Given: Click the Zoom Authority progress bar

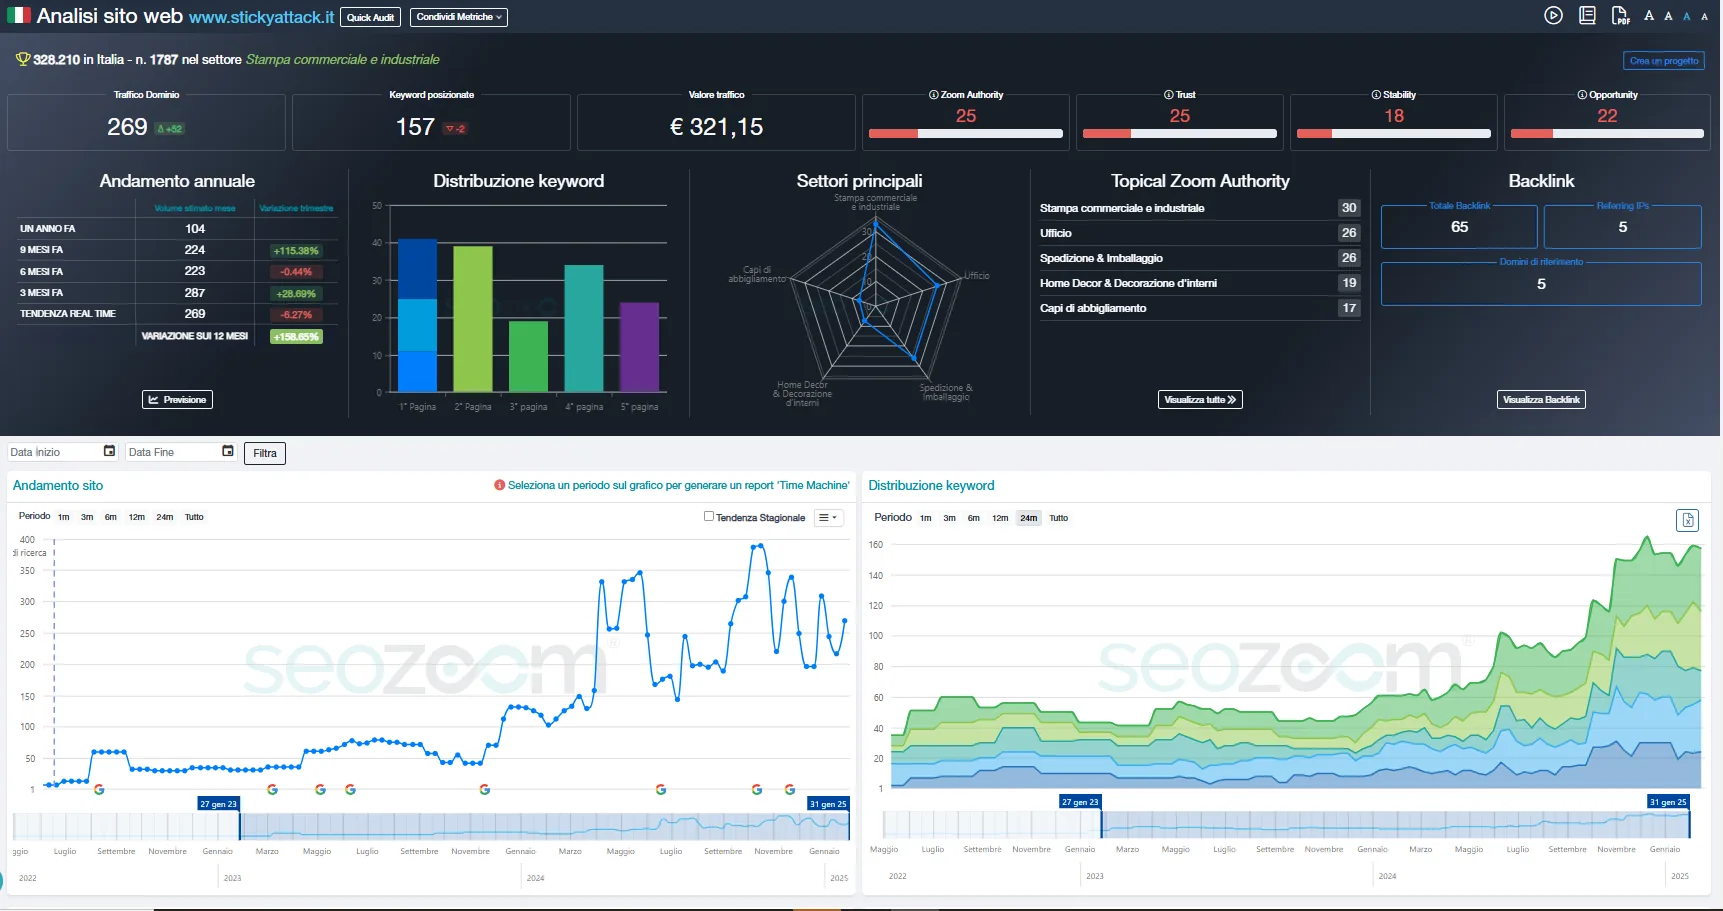Looking at the screenshot, I should (966, 133).
